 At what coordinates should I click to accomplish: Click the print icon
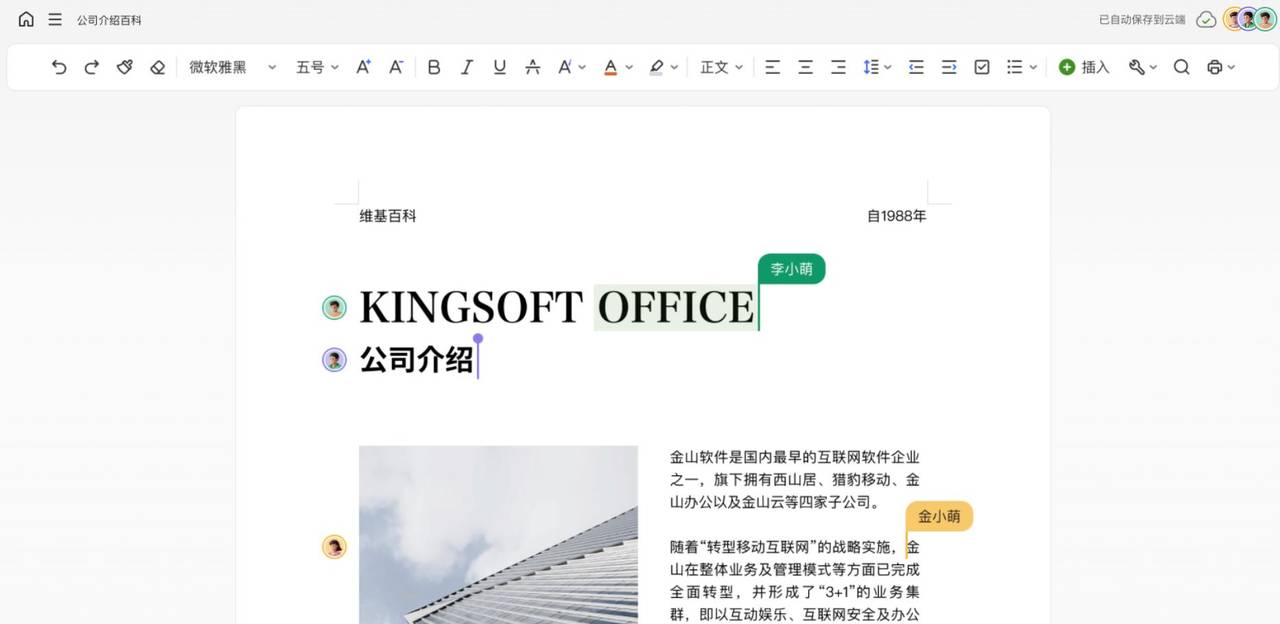(1215, 66)
